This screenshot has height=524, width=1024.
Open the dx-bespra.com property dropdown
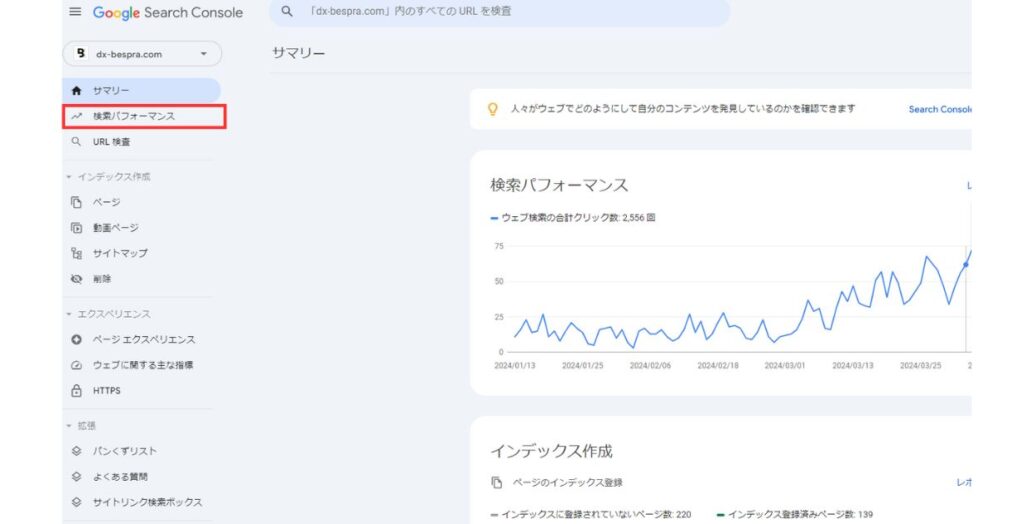click(x=142, y=54)
